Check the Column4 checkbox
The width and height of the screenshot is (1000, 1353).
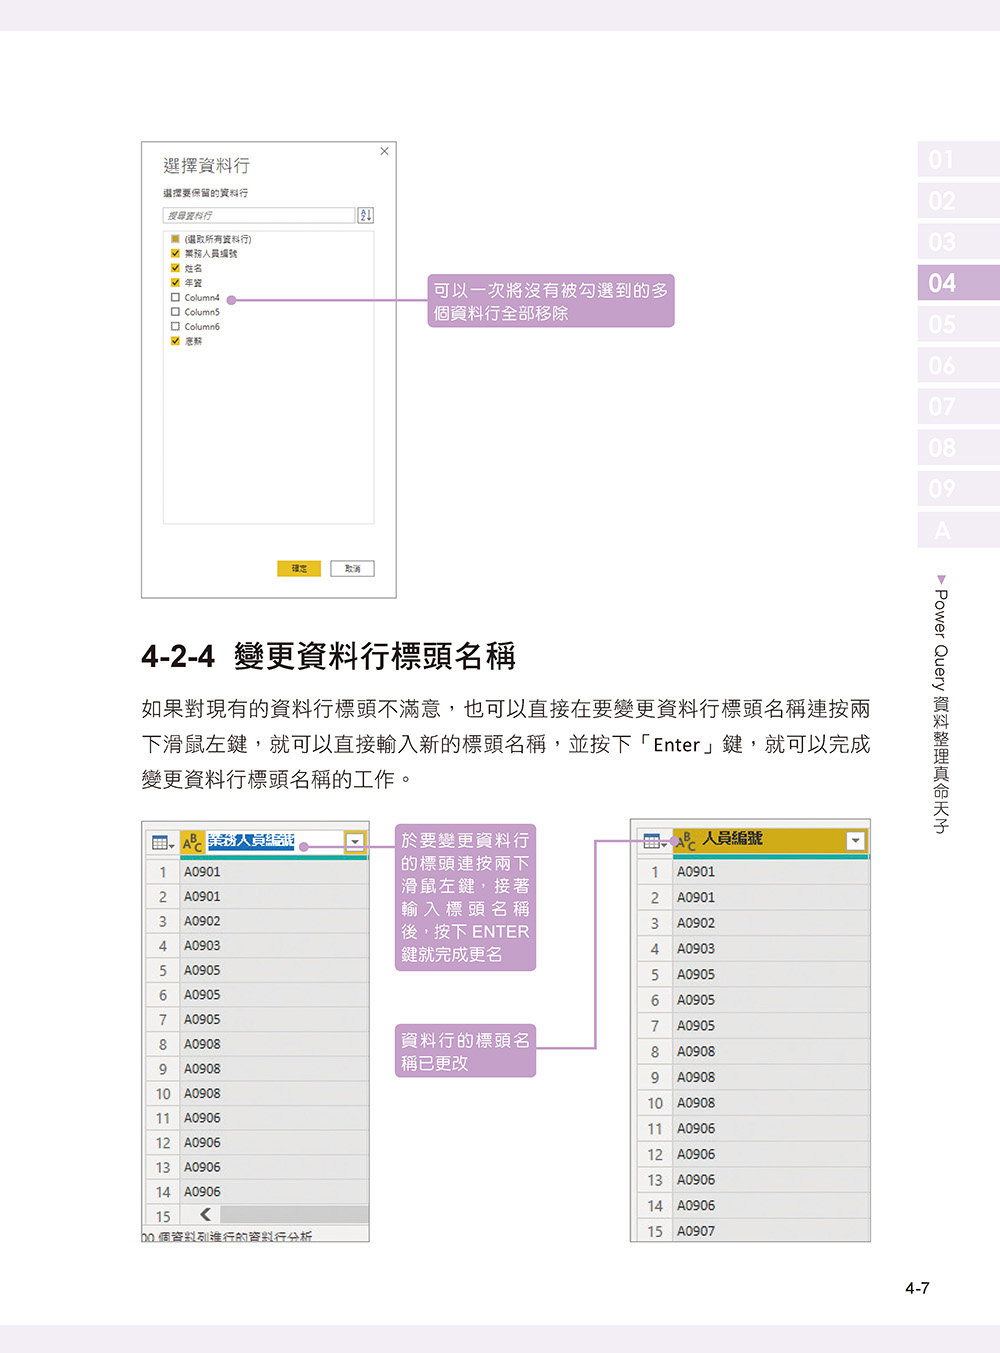click(x=174, y=296)
